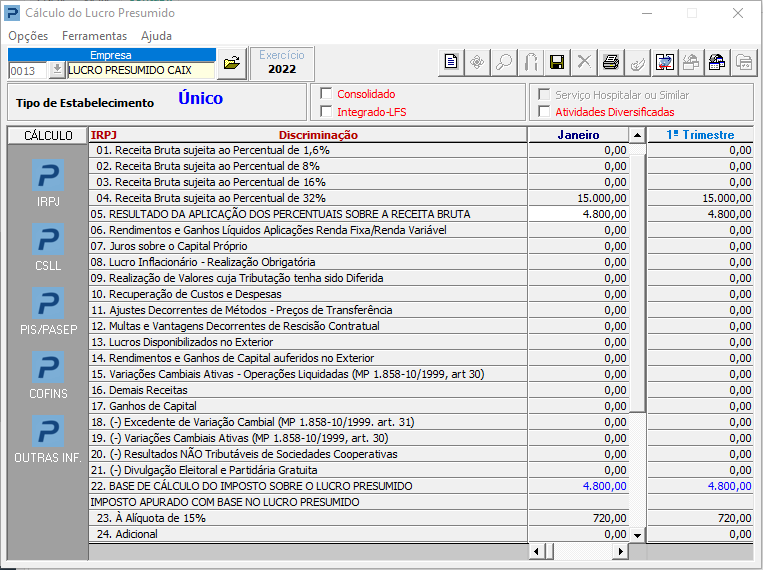Click row 06 Rendimentos e Ganhos Líquidos
This screenshot has width=763, height=570.
tap(308, 230)
